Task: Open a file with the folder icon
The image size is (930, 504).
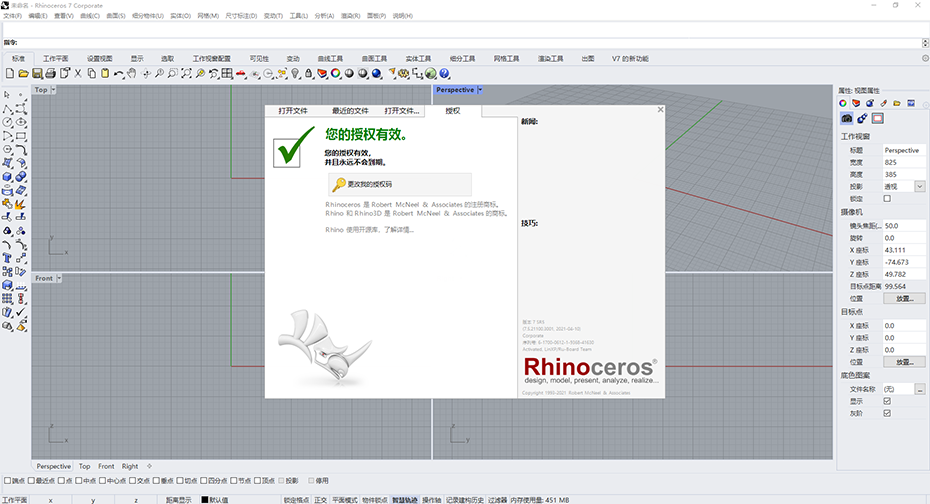Action: point(23,74)
